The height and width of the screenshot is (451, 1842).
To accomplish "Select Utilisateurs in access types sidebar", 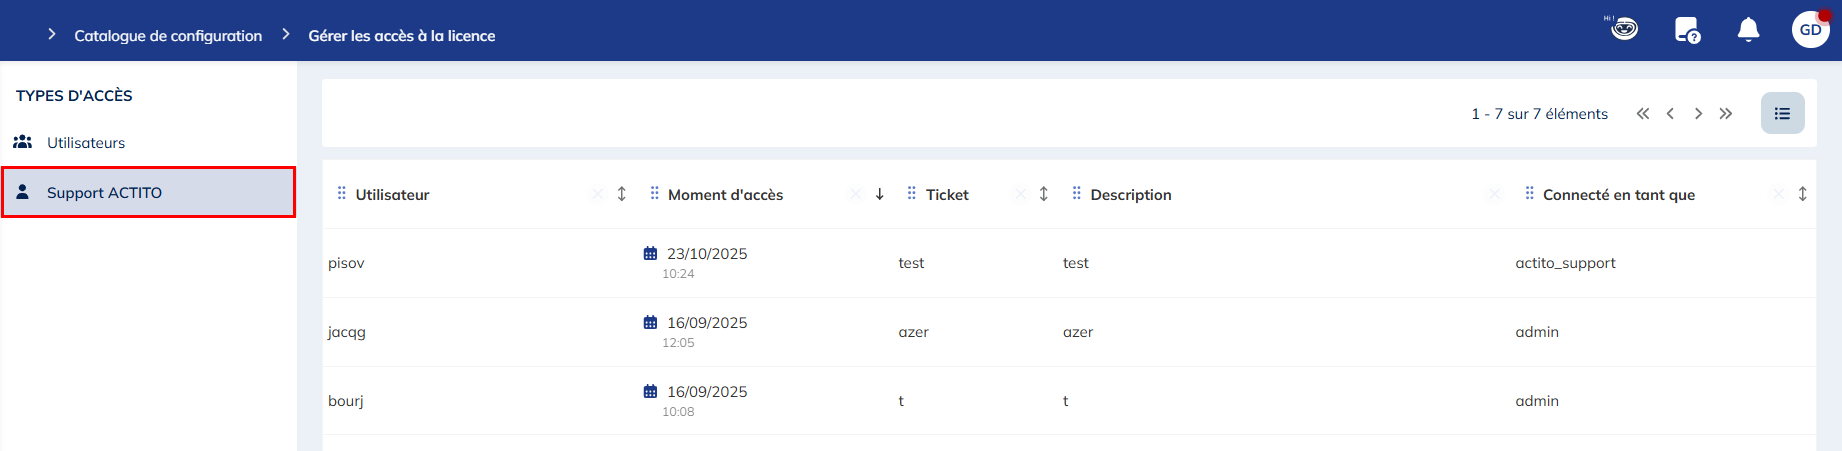I will pos(86,143).
